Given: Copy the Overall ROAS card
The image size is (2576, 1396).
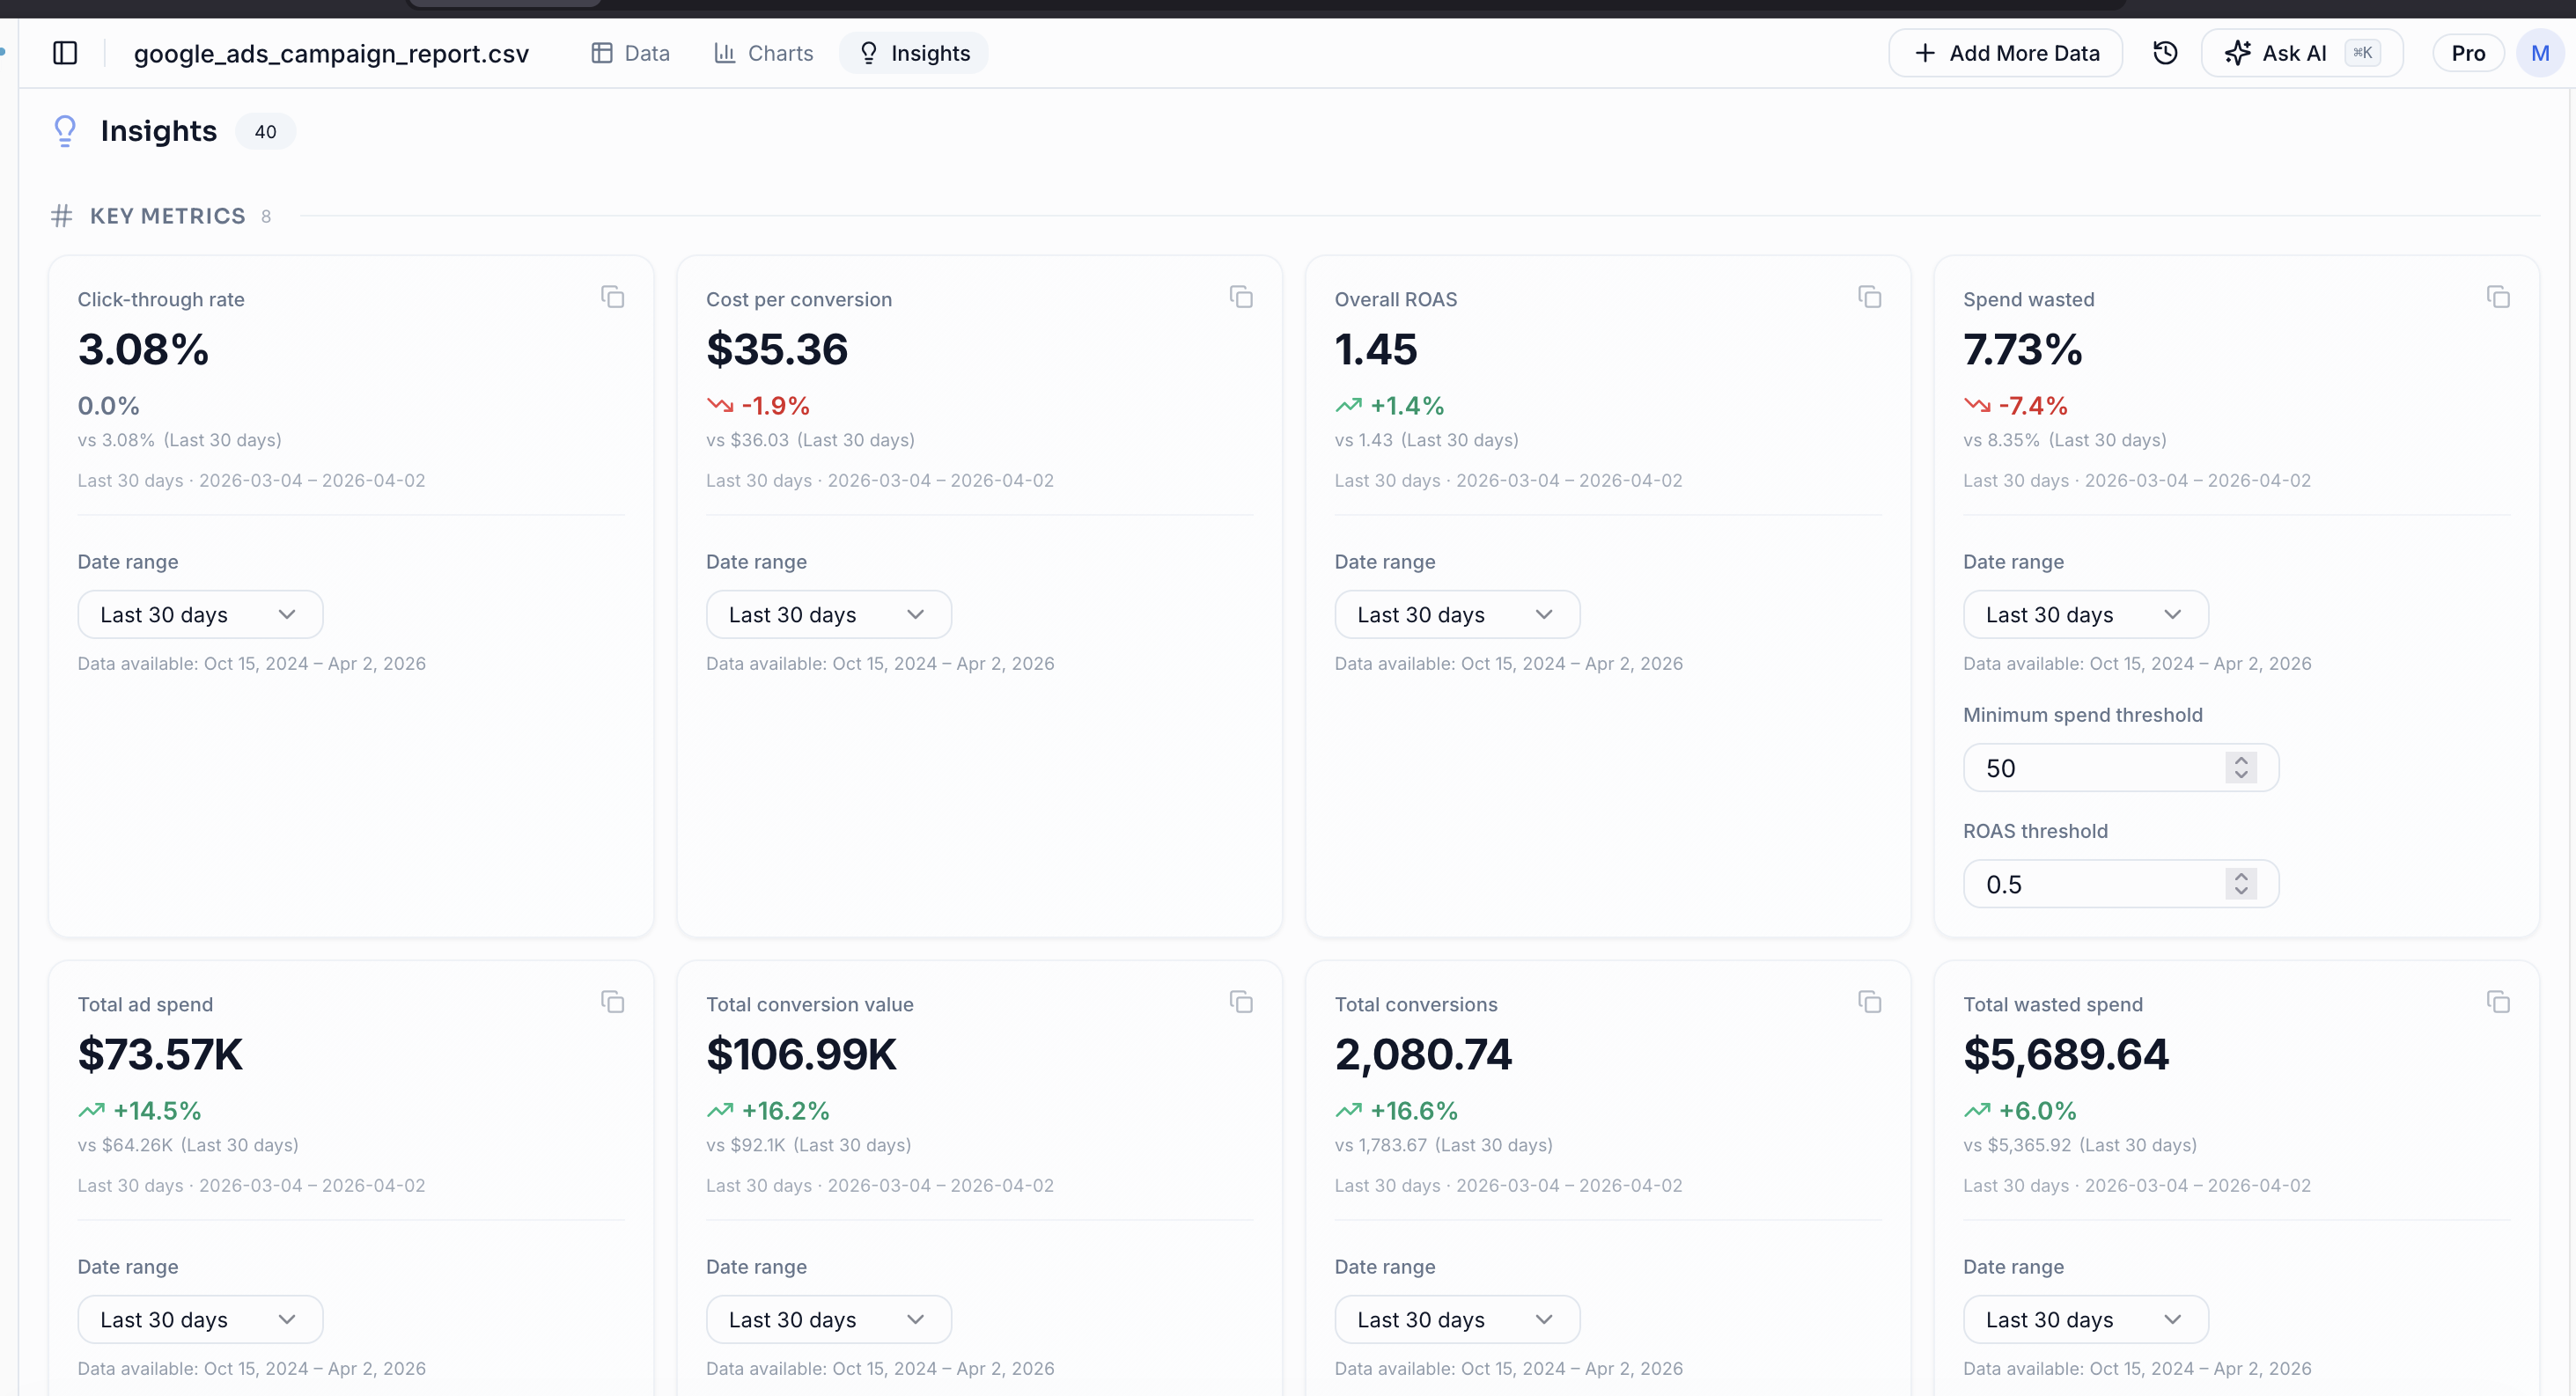Looking at the screenshot, I should pyautogui.click(x=1869, y=296).
